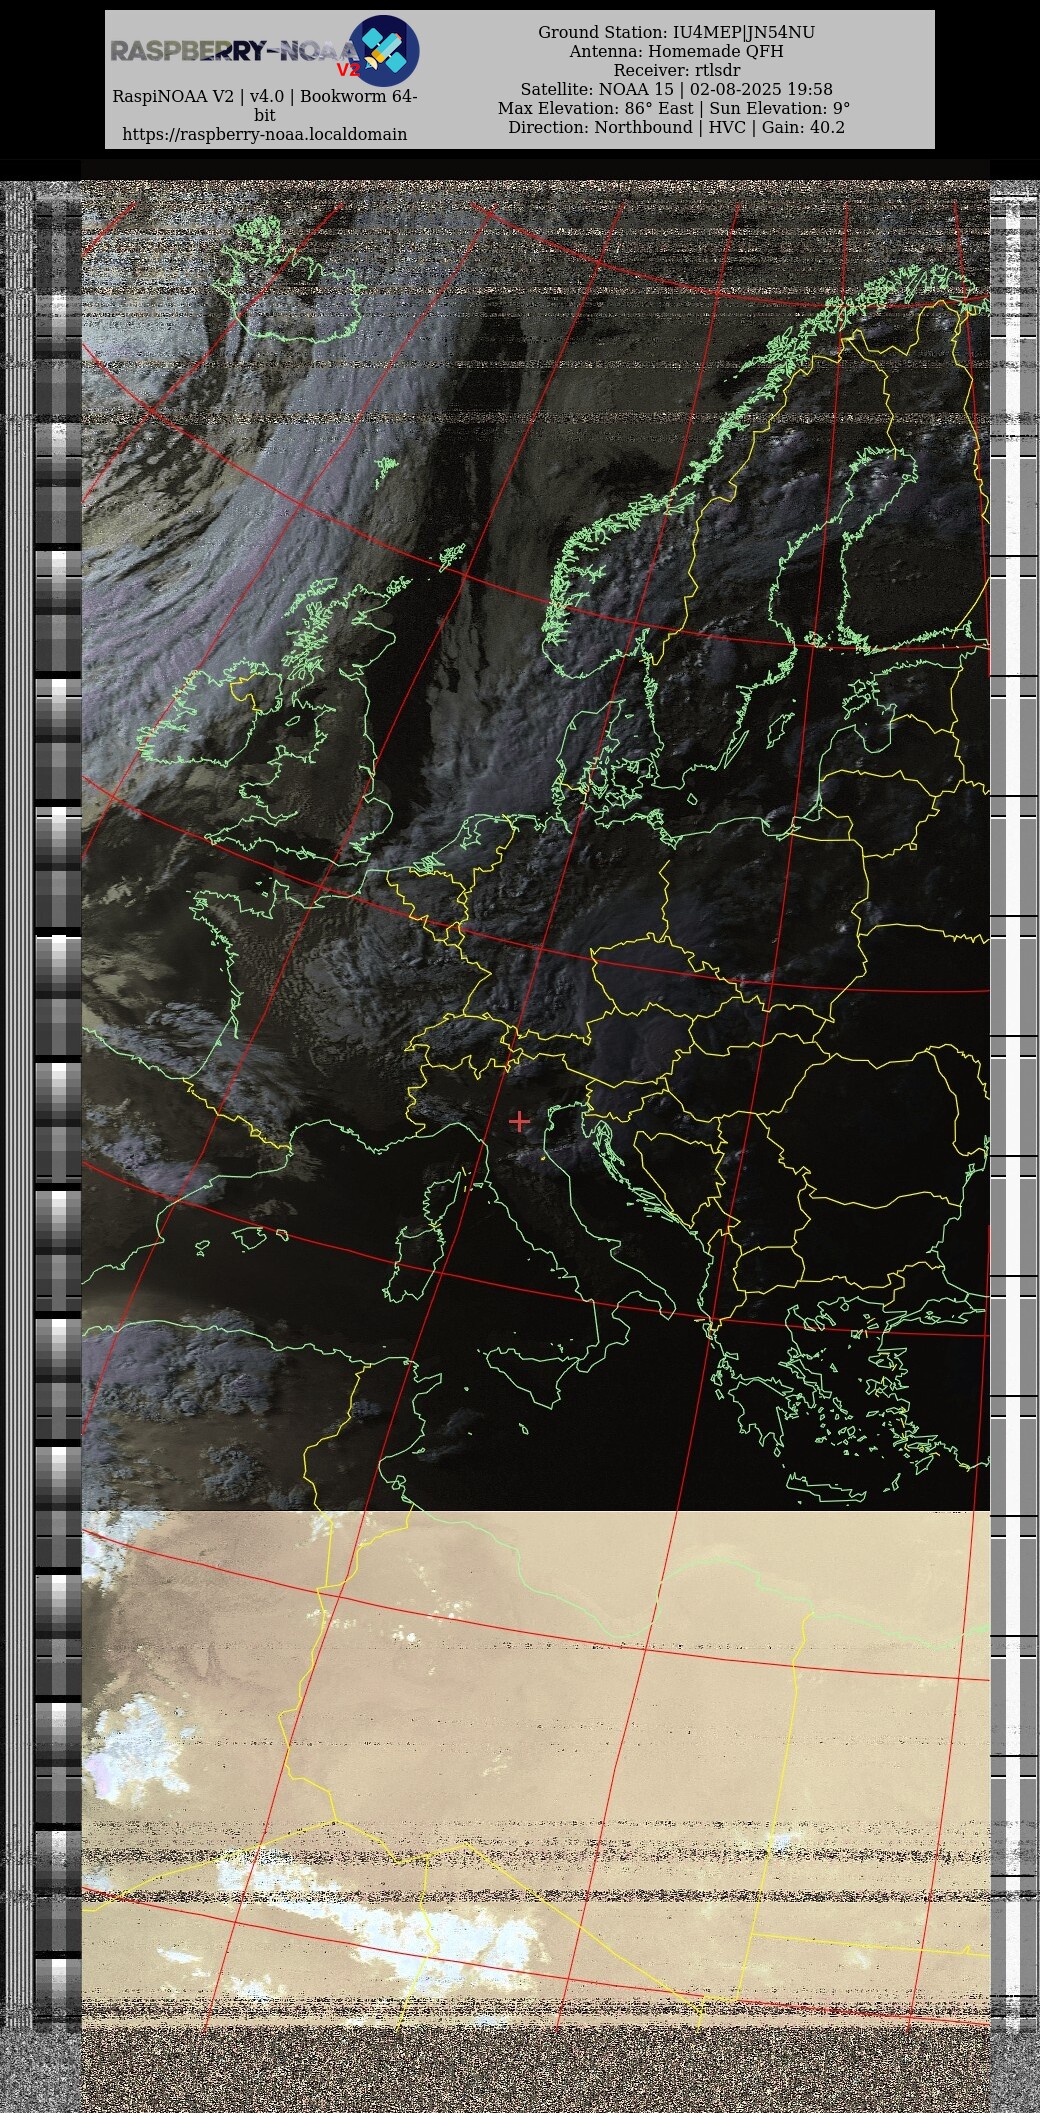
Task: Click the RASPBERRY-NOAA logo text
Action: coord(234,52)
